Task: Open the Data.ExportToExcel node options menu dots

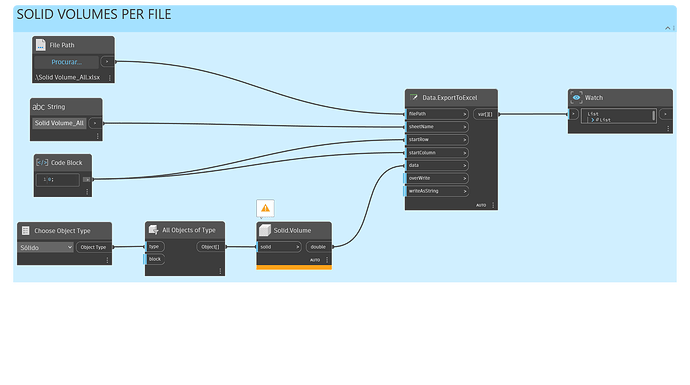Action: (493, 205)
